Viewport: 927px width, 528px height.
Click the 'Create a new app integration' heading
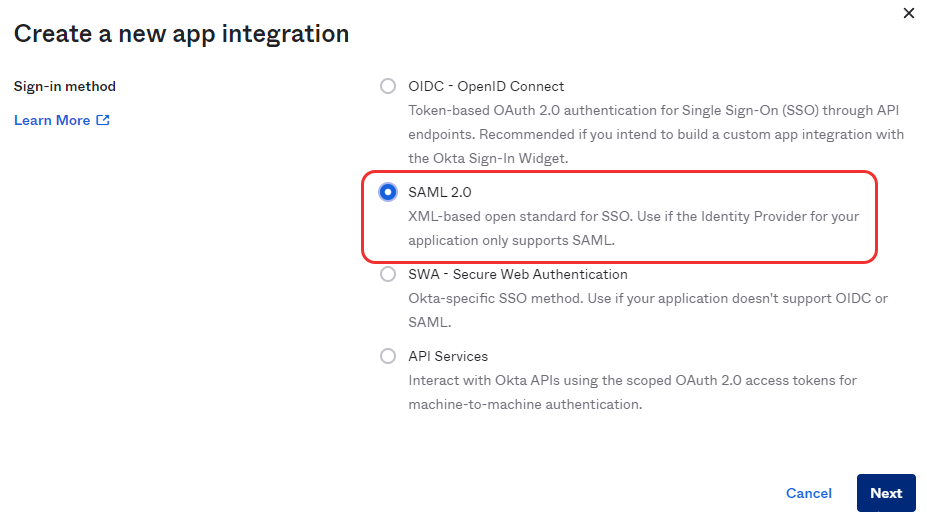click(x=181, y=34)
